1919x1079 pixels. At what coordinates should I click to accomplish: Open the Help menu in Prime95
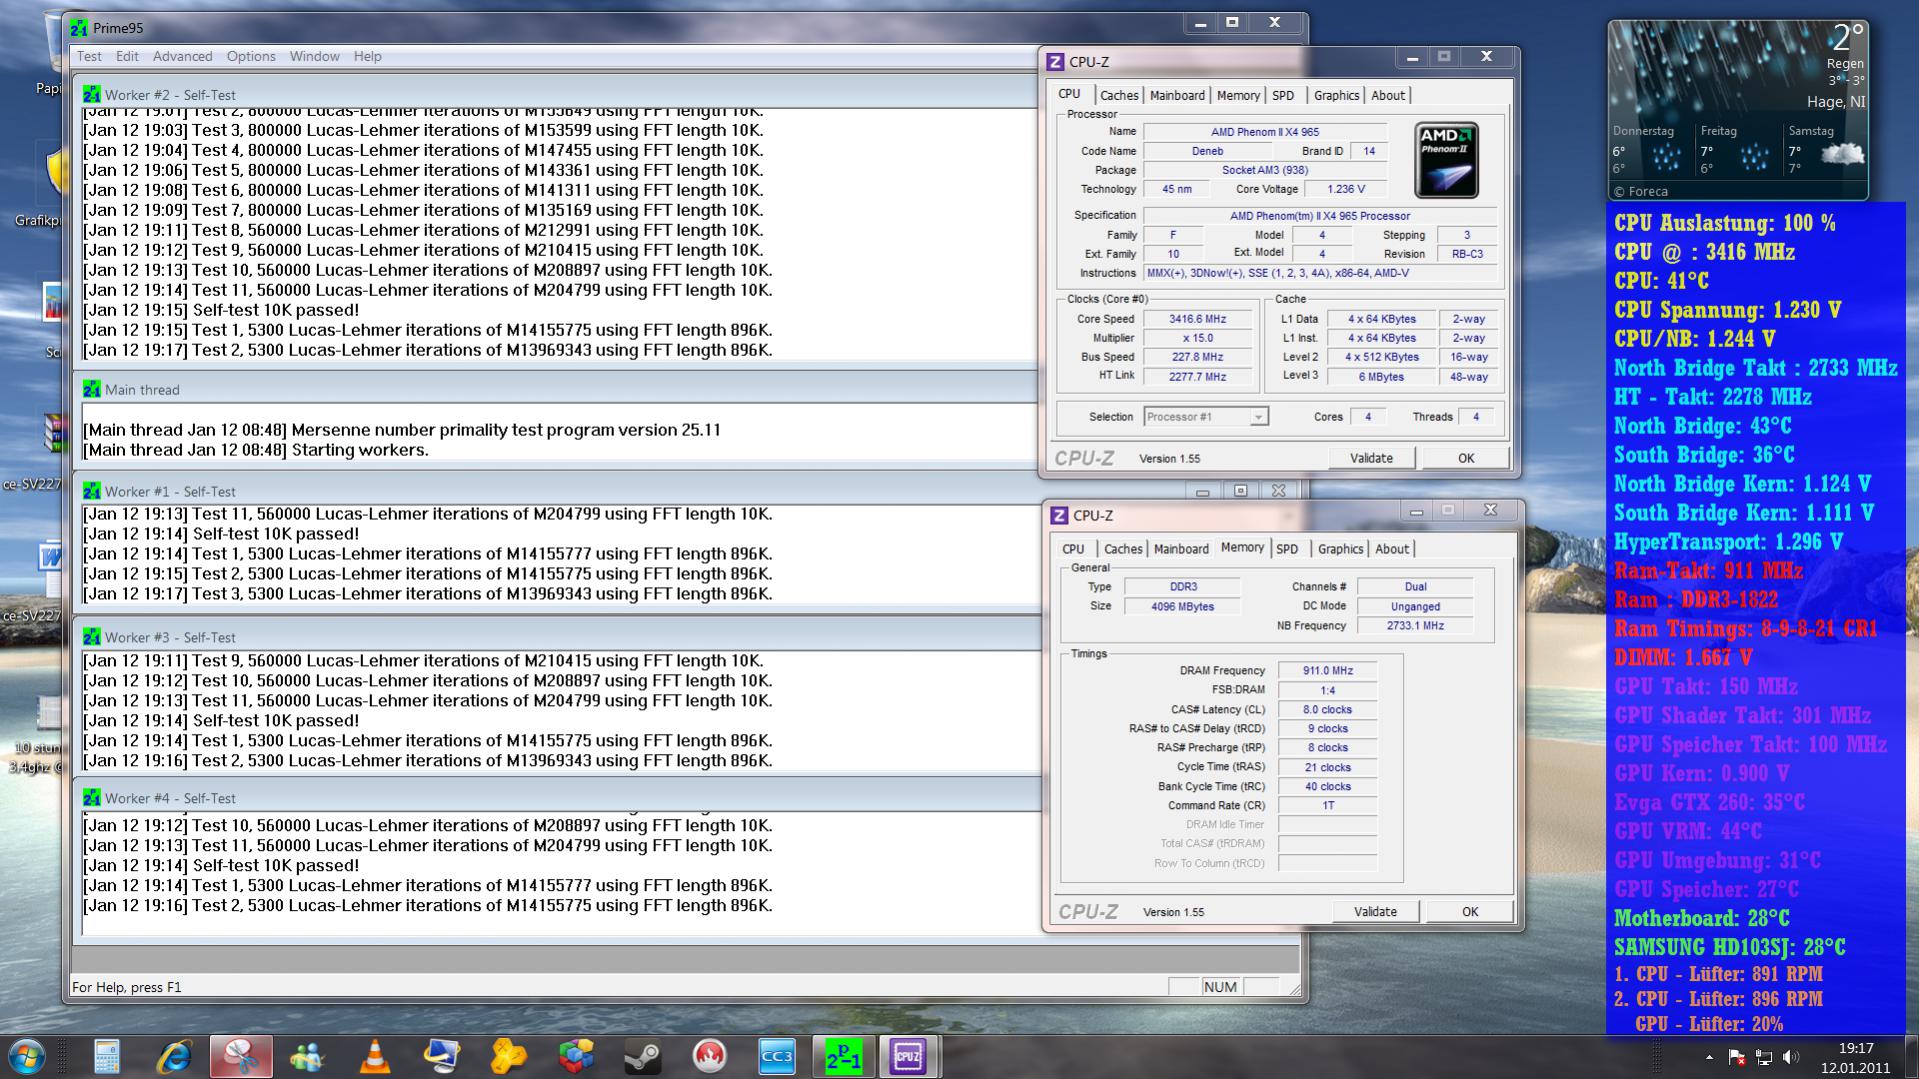point(367,56)
